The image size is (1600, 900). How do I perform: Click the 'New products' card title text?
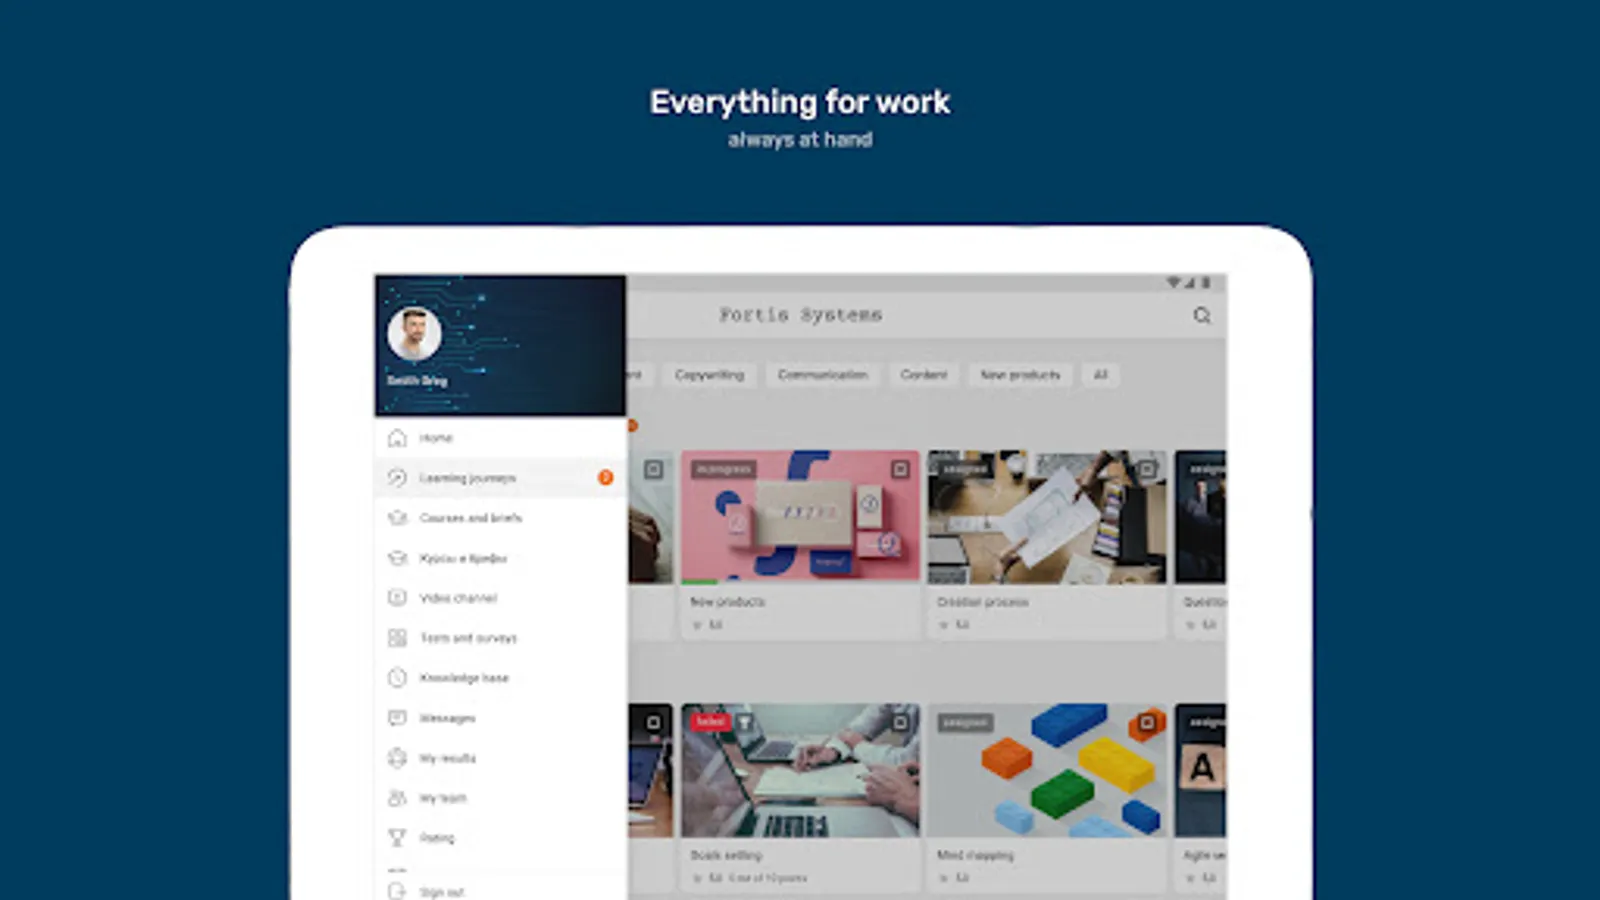[727, 602]
